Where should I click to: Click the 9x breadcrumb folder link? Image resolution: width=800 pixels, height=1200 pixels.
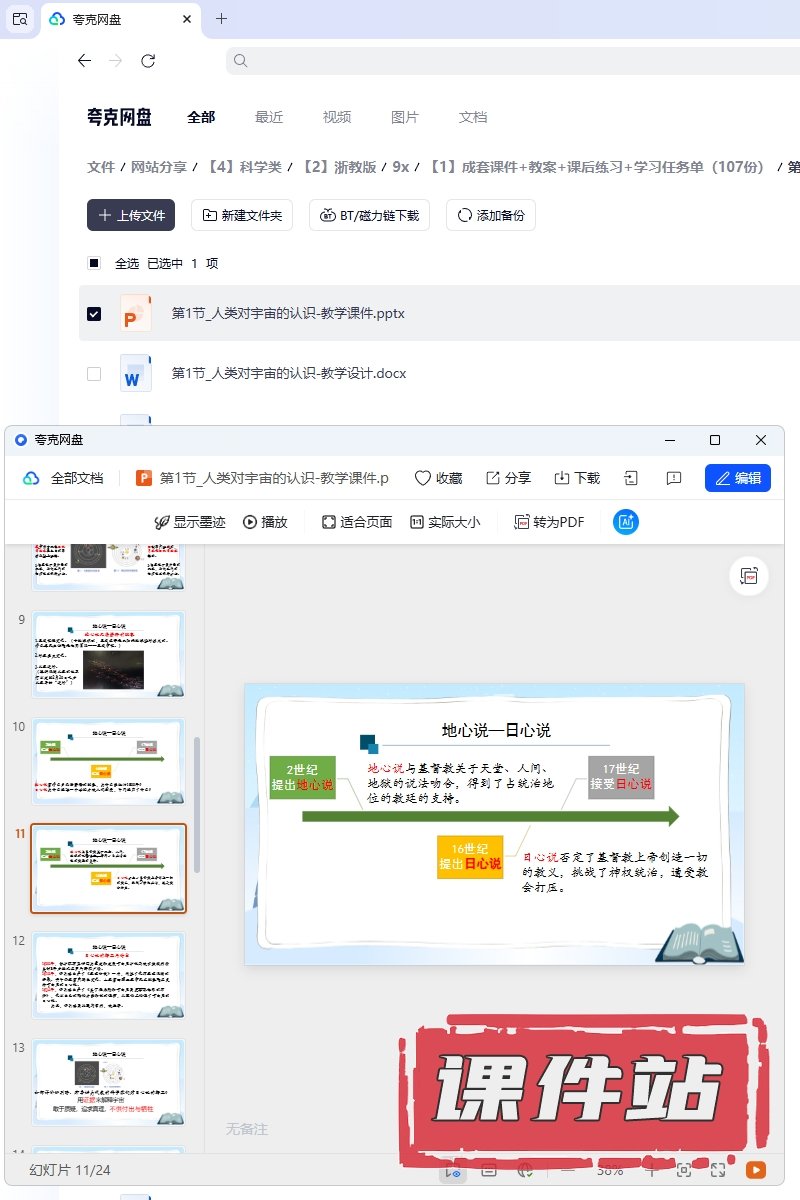point(400,167)
